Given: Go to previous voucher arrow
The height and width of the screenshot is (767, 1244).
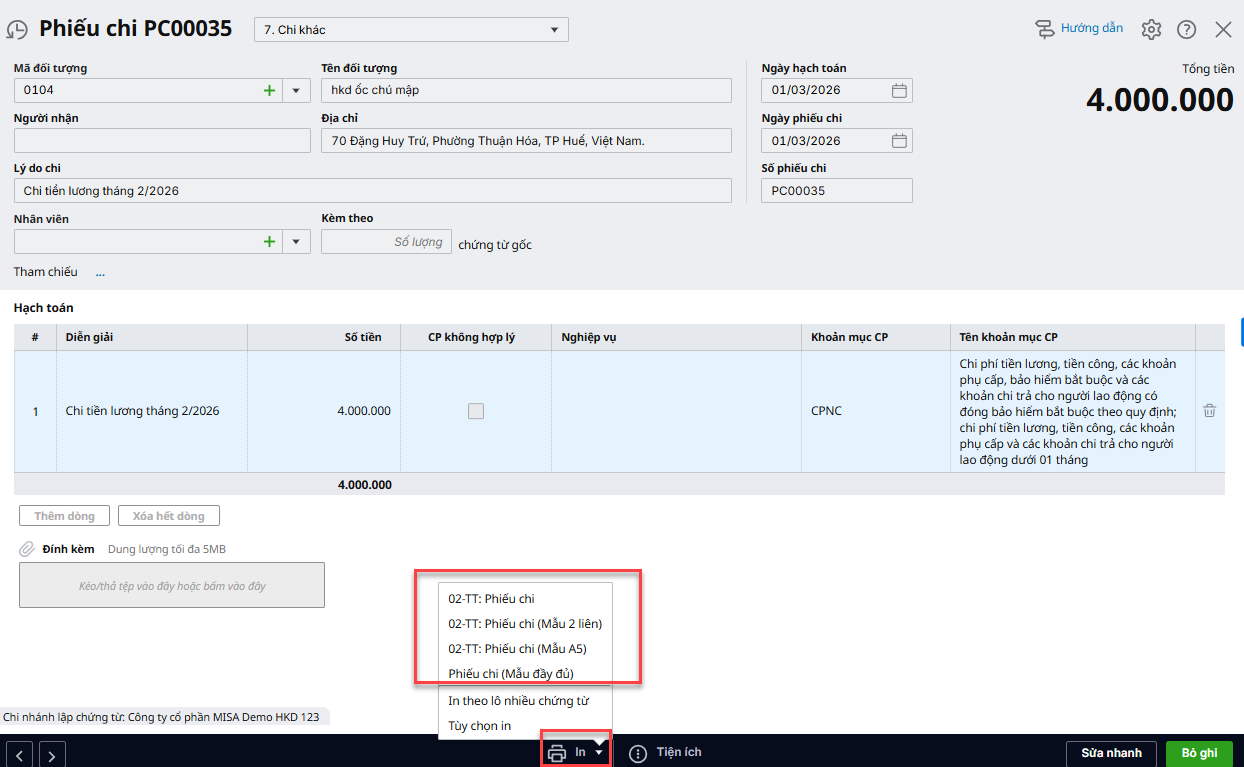Looking at the screenshot, I should point(21,754).
